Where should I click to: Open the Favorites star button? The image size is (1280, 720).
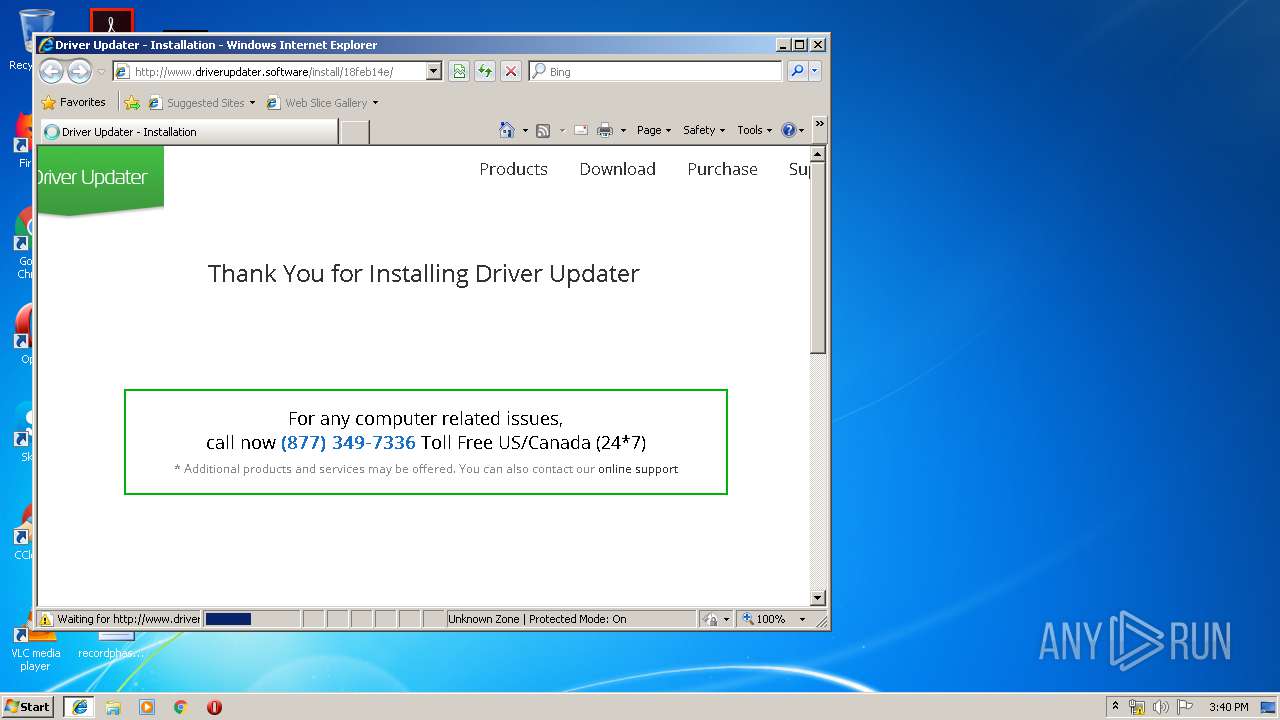tap(73, 102)
